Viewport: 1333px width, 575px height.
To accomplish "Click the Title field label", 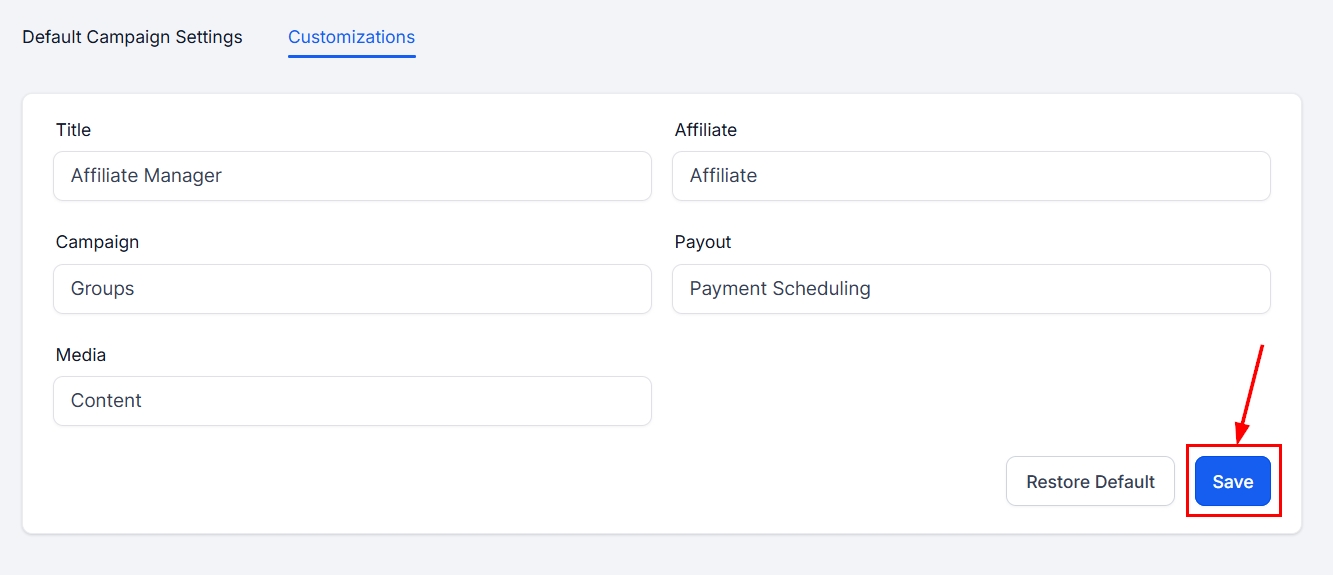I will click(73, 130).
